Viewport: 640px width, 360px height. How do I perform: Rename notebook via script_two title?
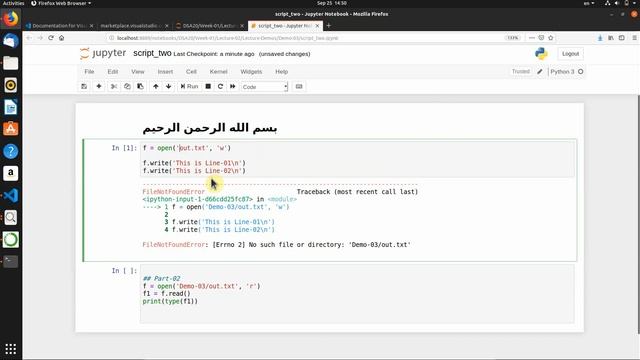pos(152,53)
